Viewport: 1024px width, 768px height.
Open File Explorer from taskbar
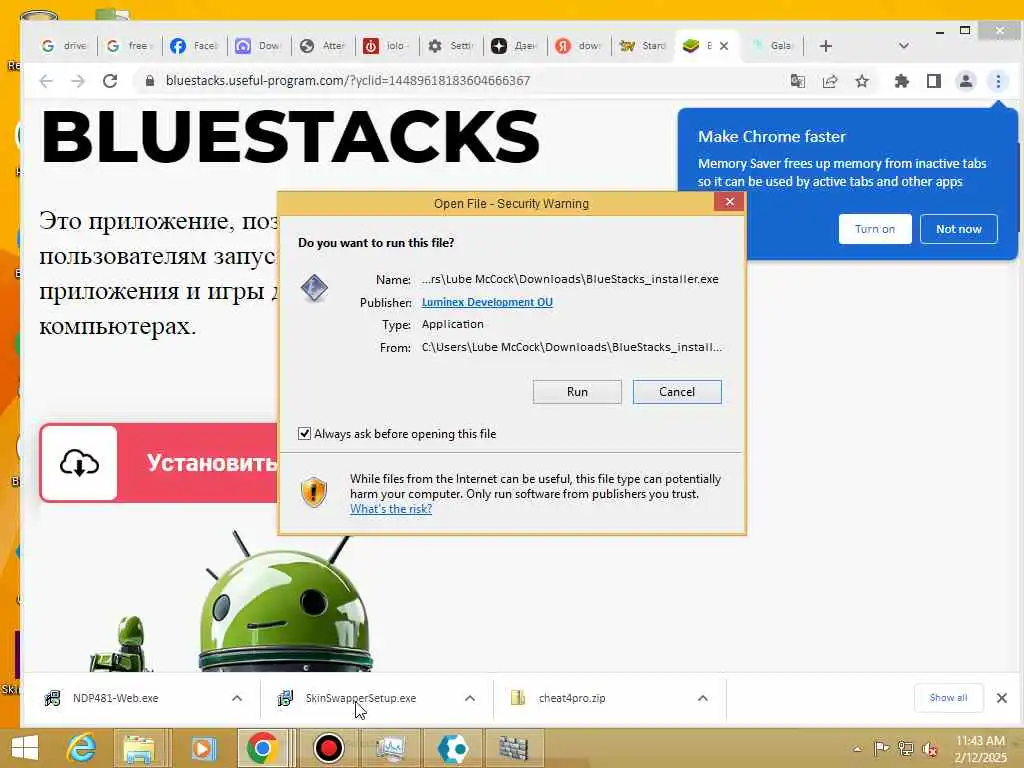(139, 748)
